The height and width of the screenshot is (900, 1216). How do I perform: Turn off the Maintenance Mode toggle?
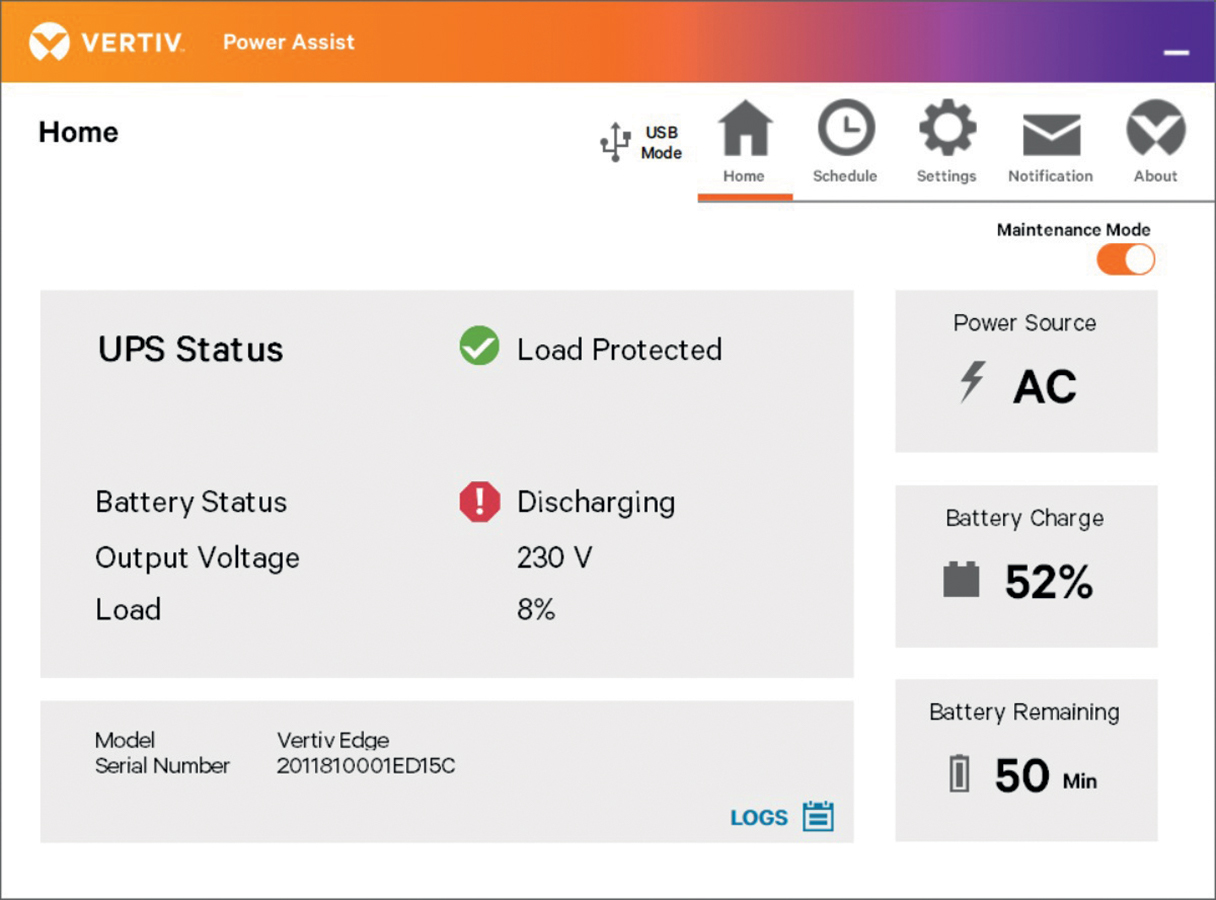1125,260
